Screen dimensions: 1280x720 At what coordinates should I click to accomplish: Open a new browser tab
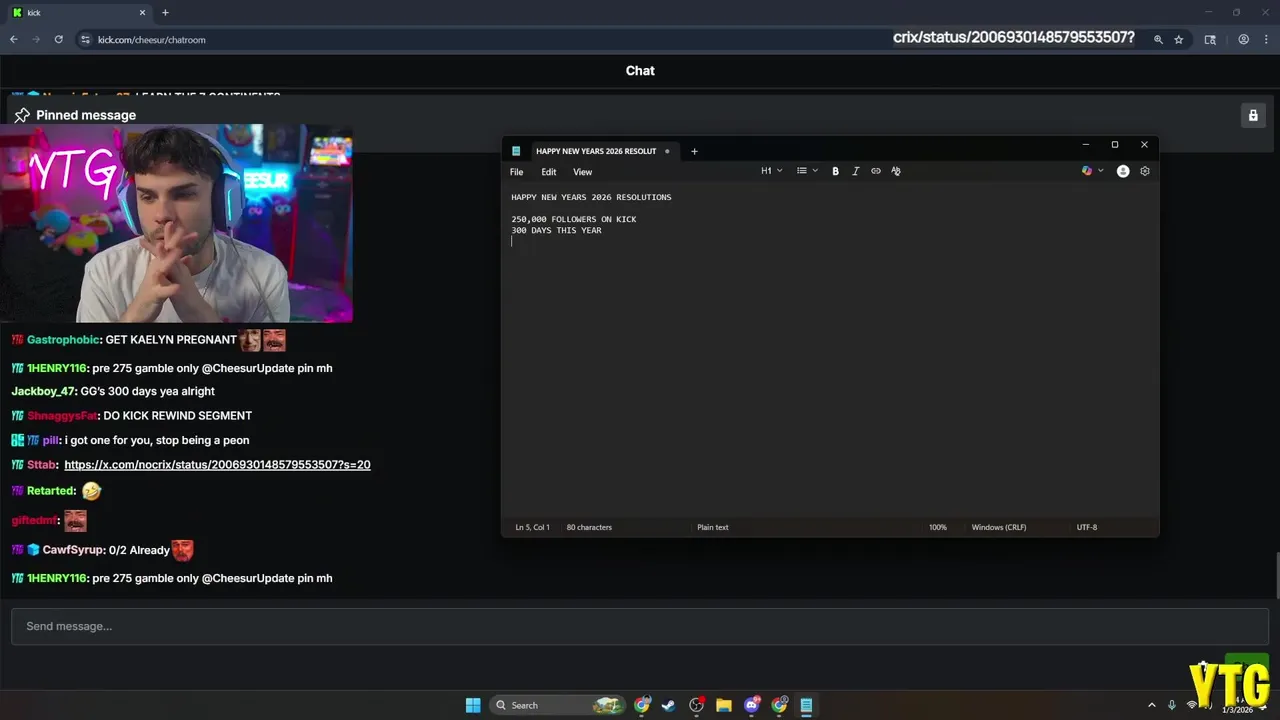pos(165,12)
